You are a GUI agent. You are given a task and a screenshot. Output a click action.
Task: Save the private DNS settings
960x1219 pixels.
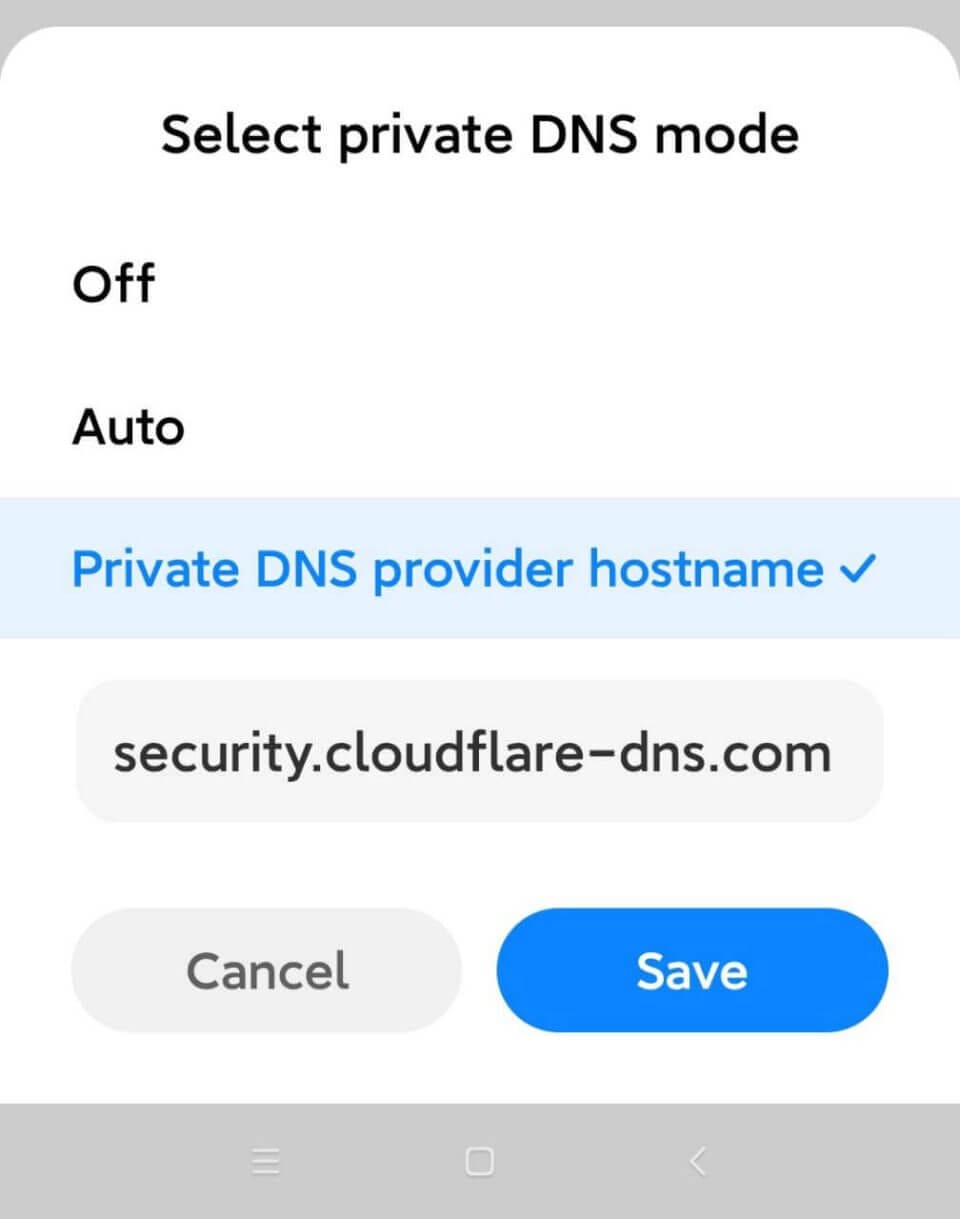click(692, 970)
